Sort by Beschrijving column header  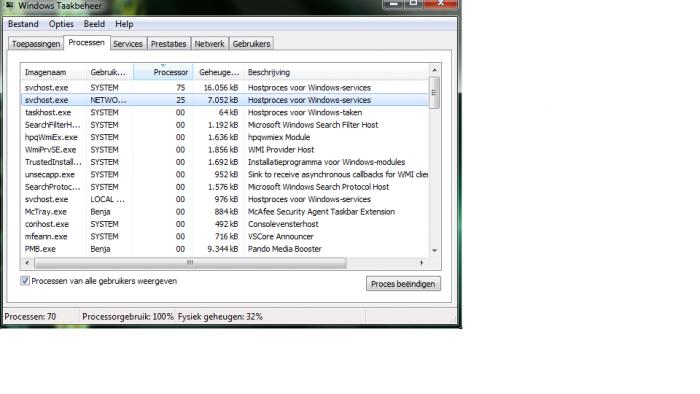[x=336, y=72]
